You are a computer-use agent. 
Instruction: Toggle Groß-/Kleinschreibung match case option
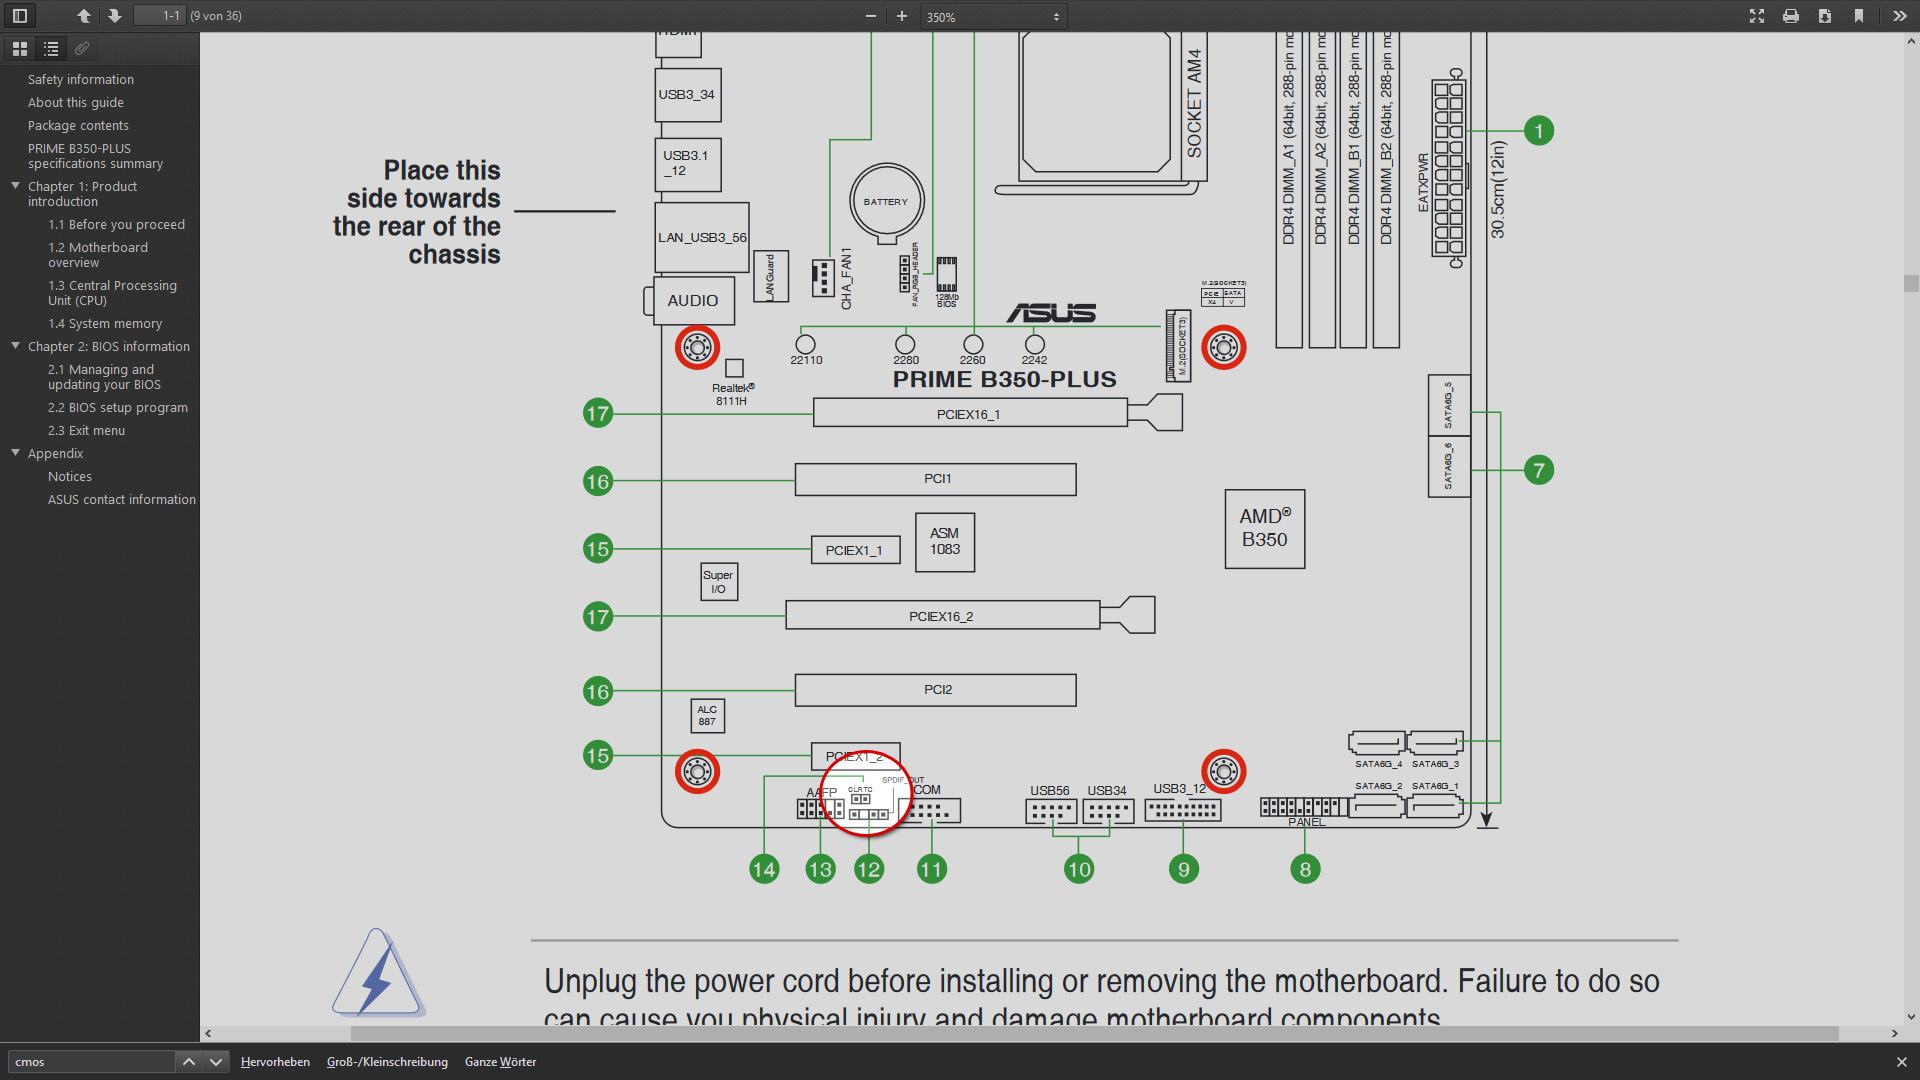387,1062
